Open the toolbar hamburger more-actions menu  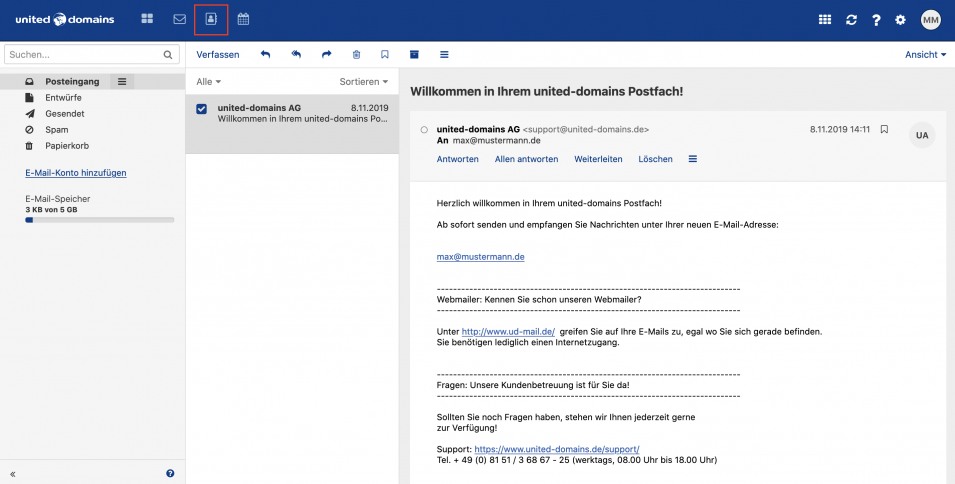pos(444,55)
